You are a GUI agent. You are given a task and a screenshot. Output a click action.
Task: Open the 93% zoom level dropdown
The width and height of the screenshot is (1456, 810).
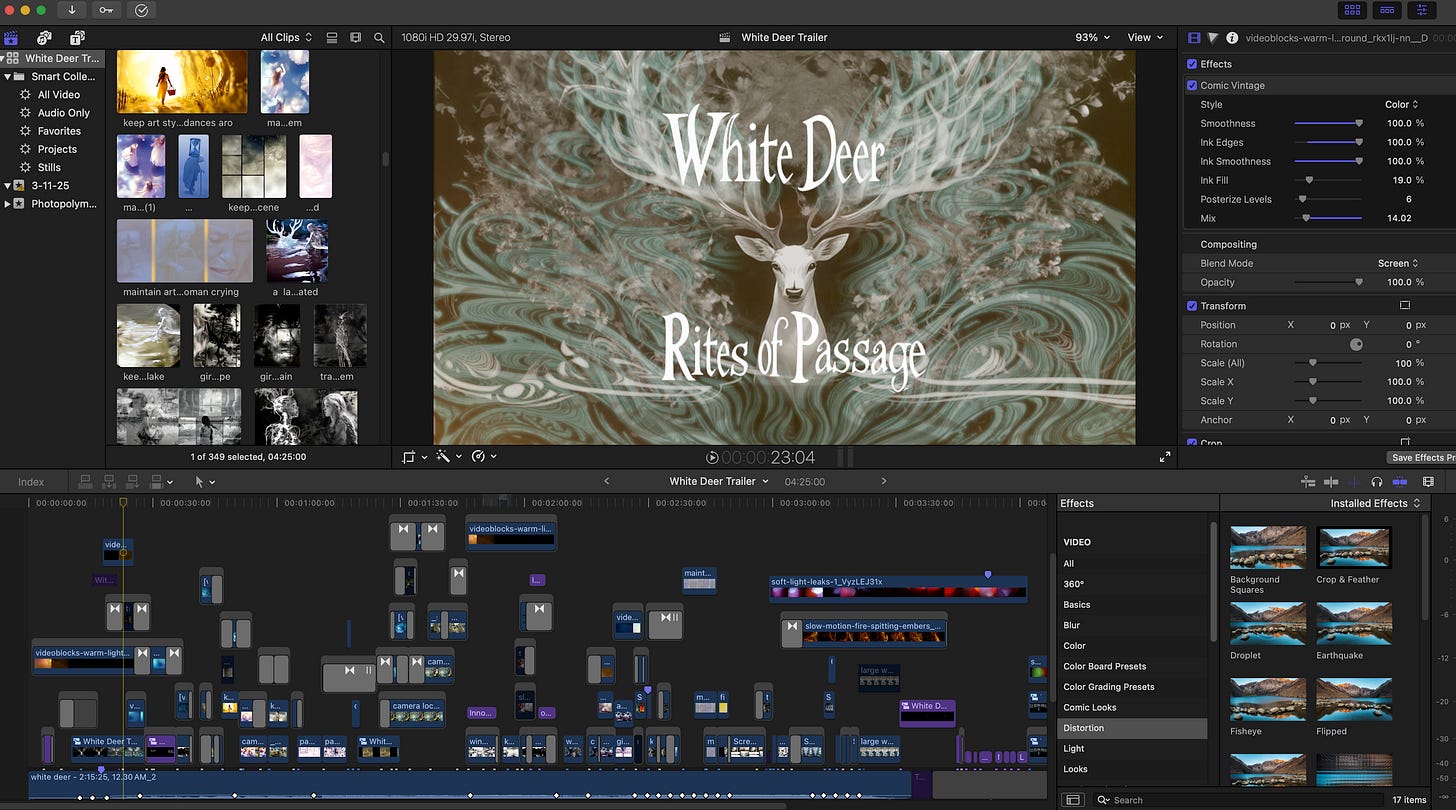tap(1092, 38)
